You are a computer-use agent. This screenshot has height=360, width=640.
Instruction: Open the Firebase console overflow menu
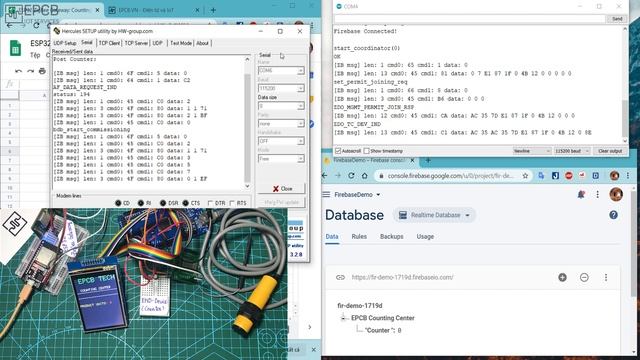598,195
